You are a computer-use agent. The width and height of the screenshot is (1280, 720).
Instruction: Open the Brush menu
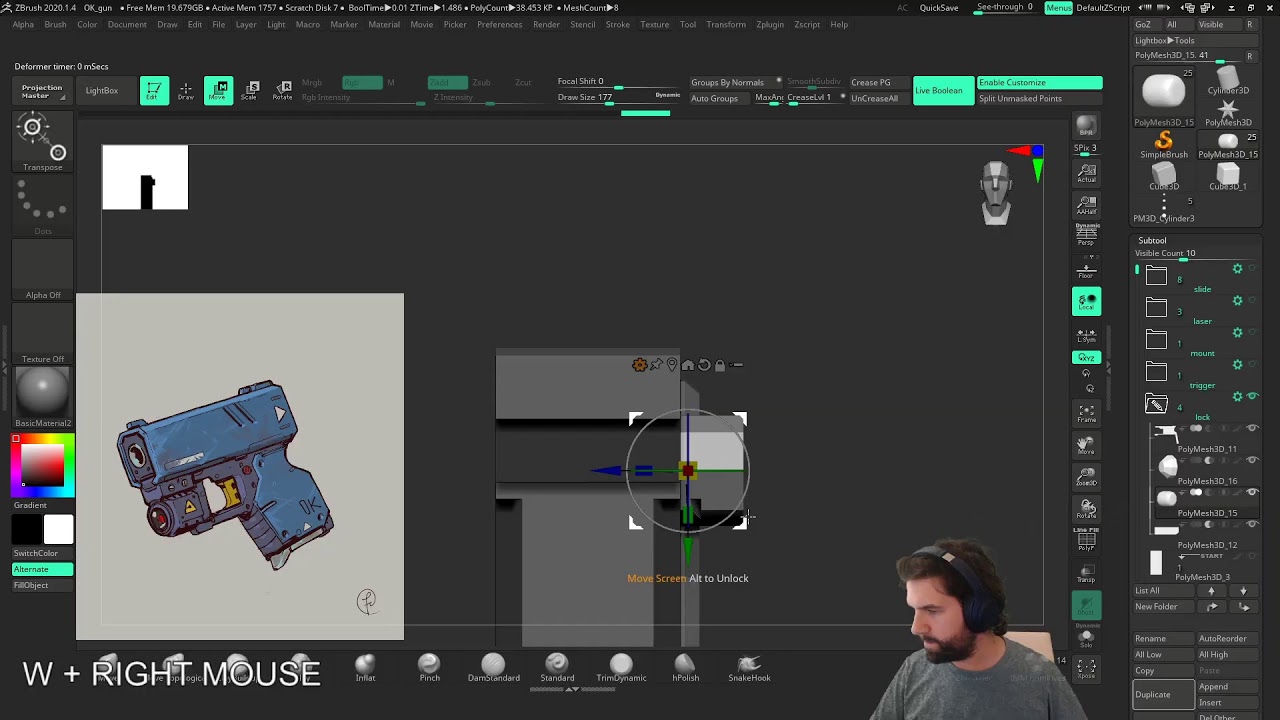55,24
